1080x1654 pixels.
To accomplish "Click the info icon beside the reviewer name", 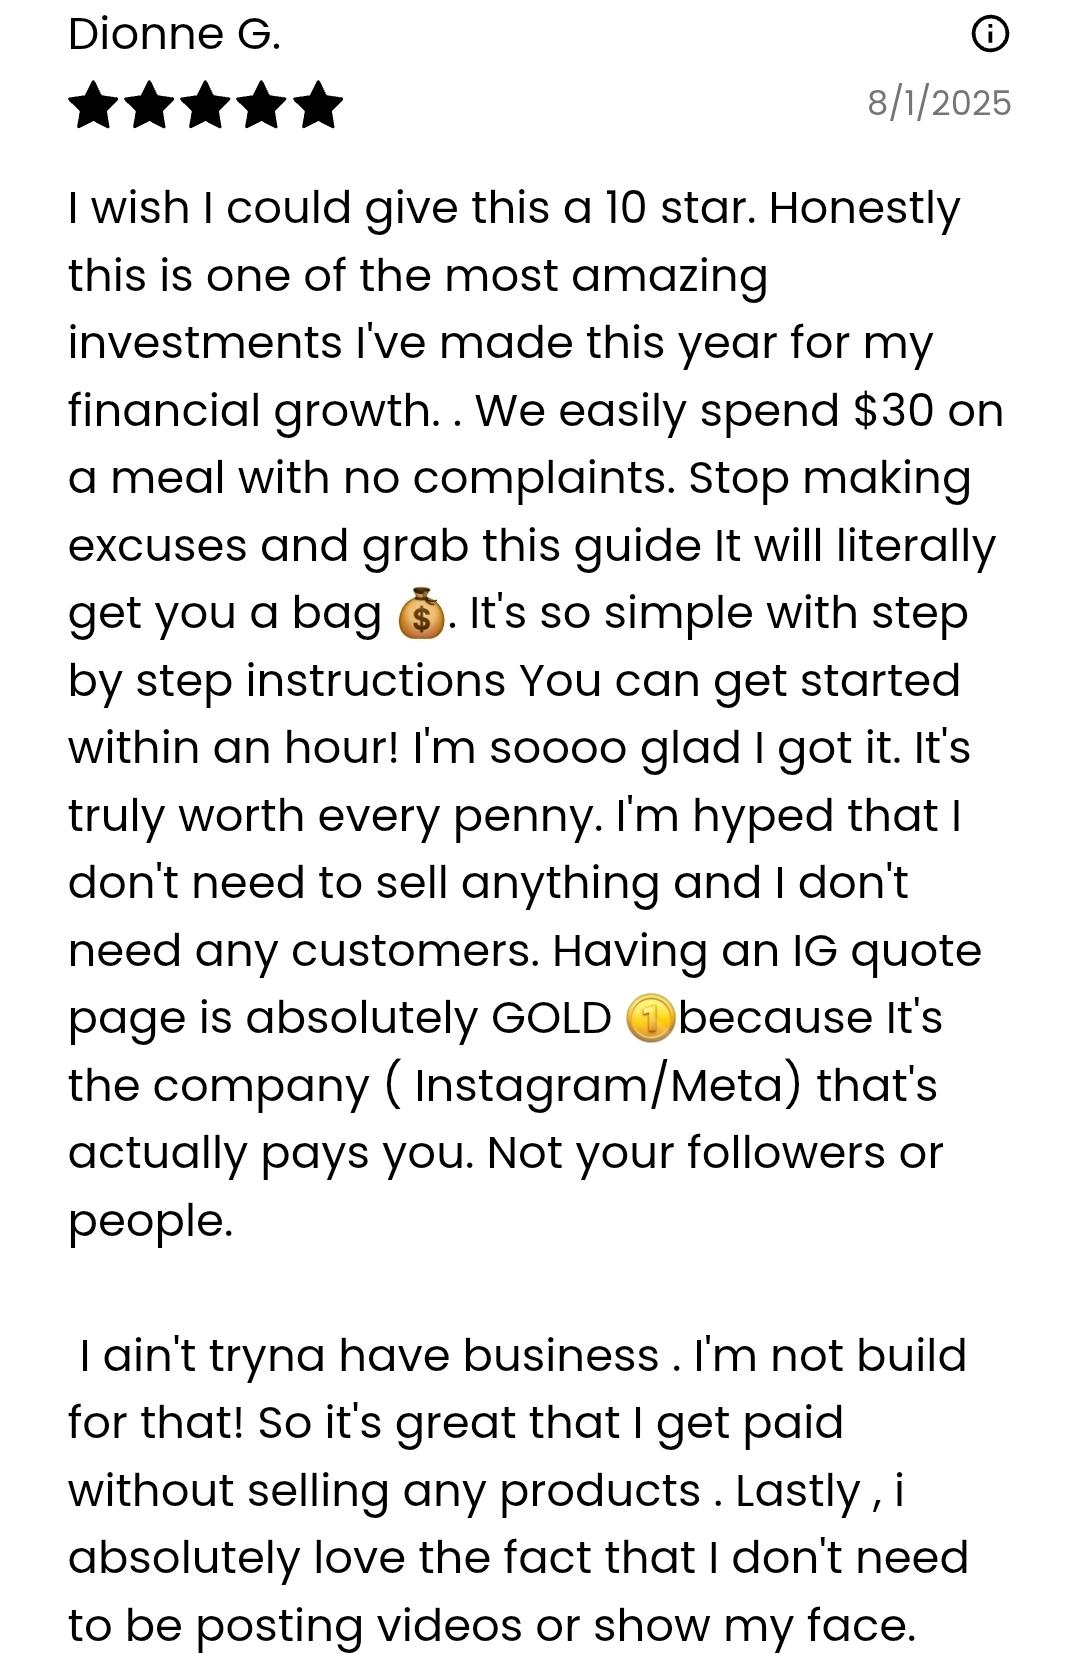I will click(x=990, y=35).
